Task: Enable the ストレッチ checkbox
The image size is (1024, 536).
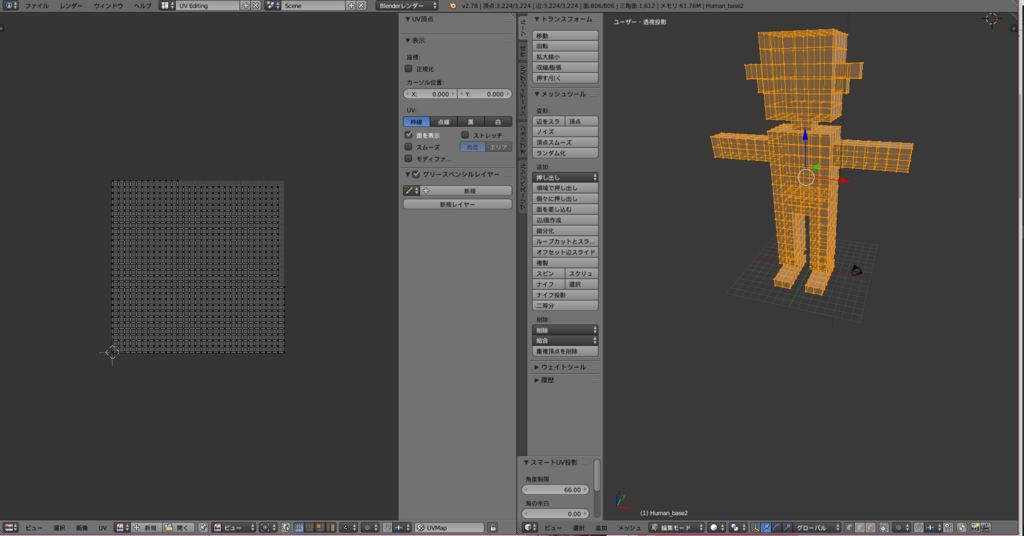Action: pyautogui.click(x=465, y=135)
